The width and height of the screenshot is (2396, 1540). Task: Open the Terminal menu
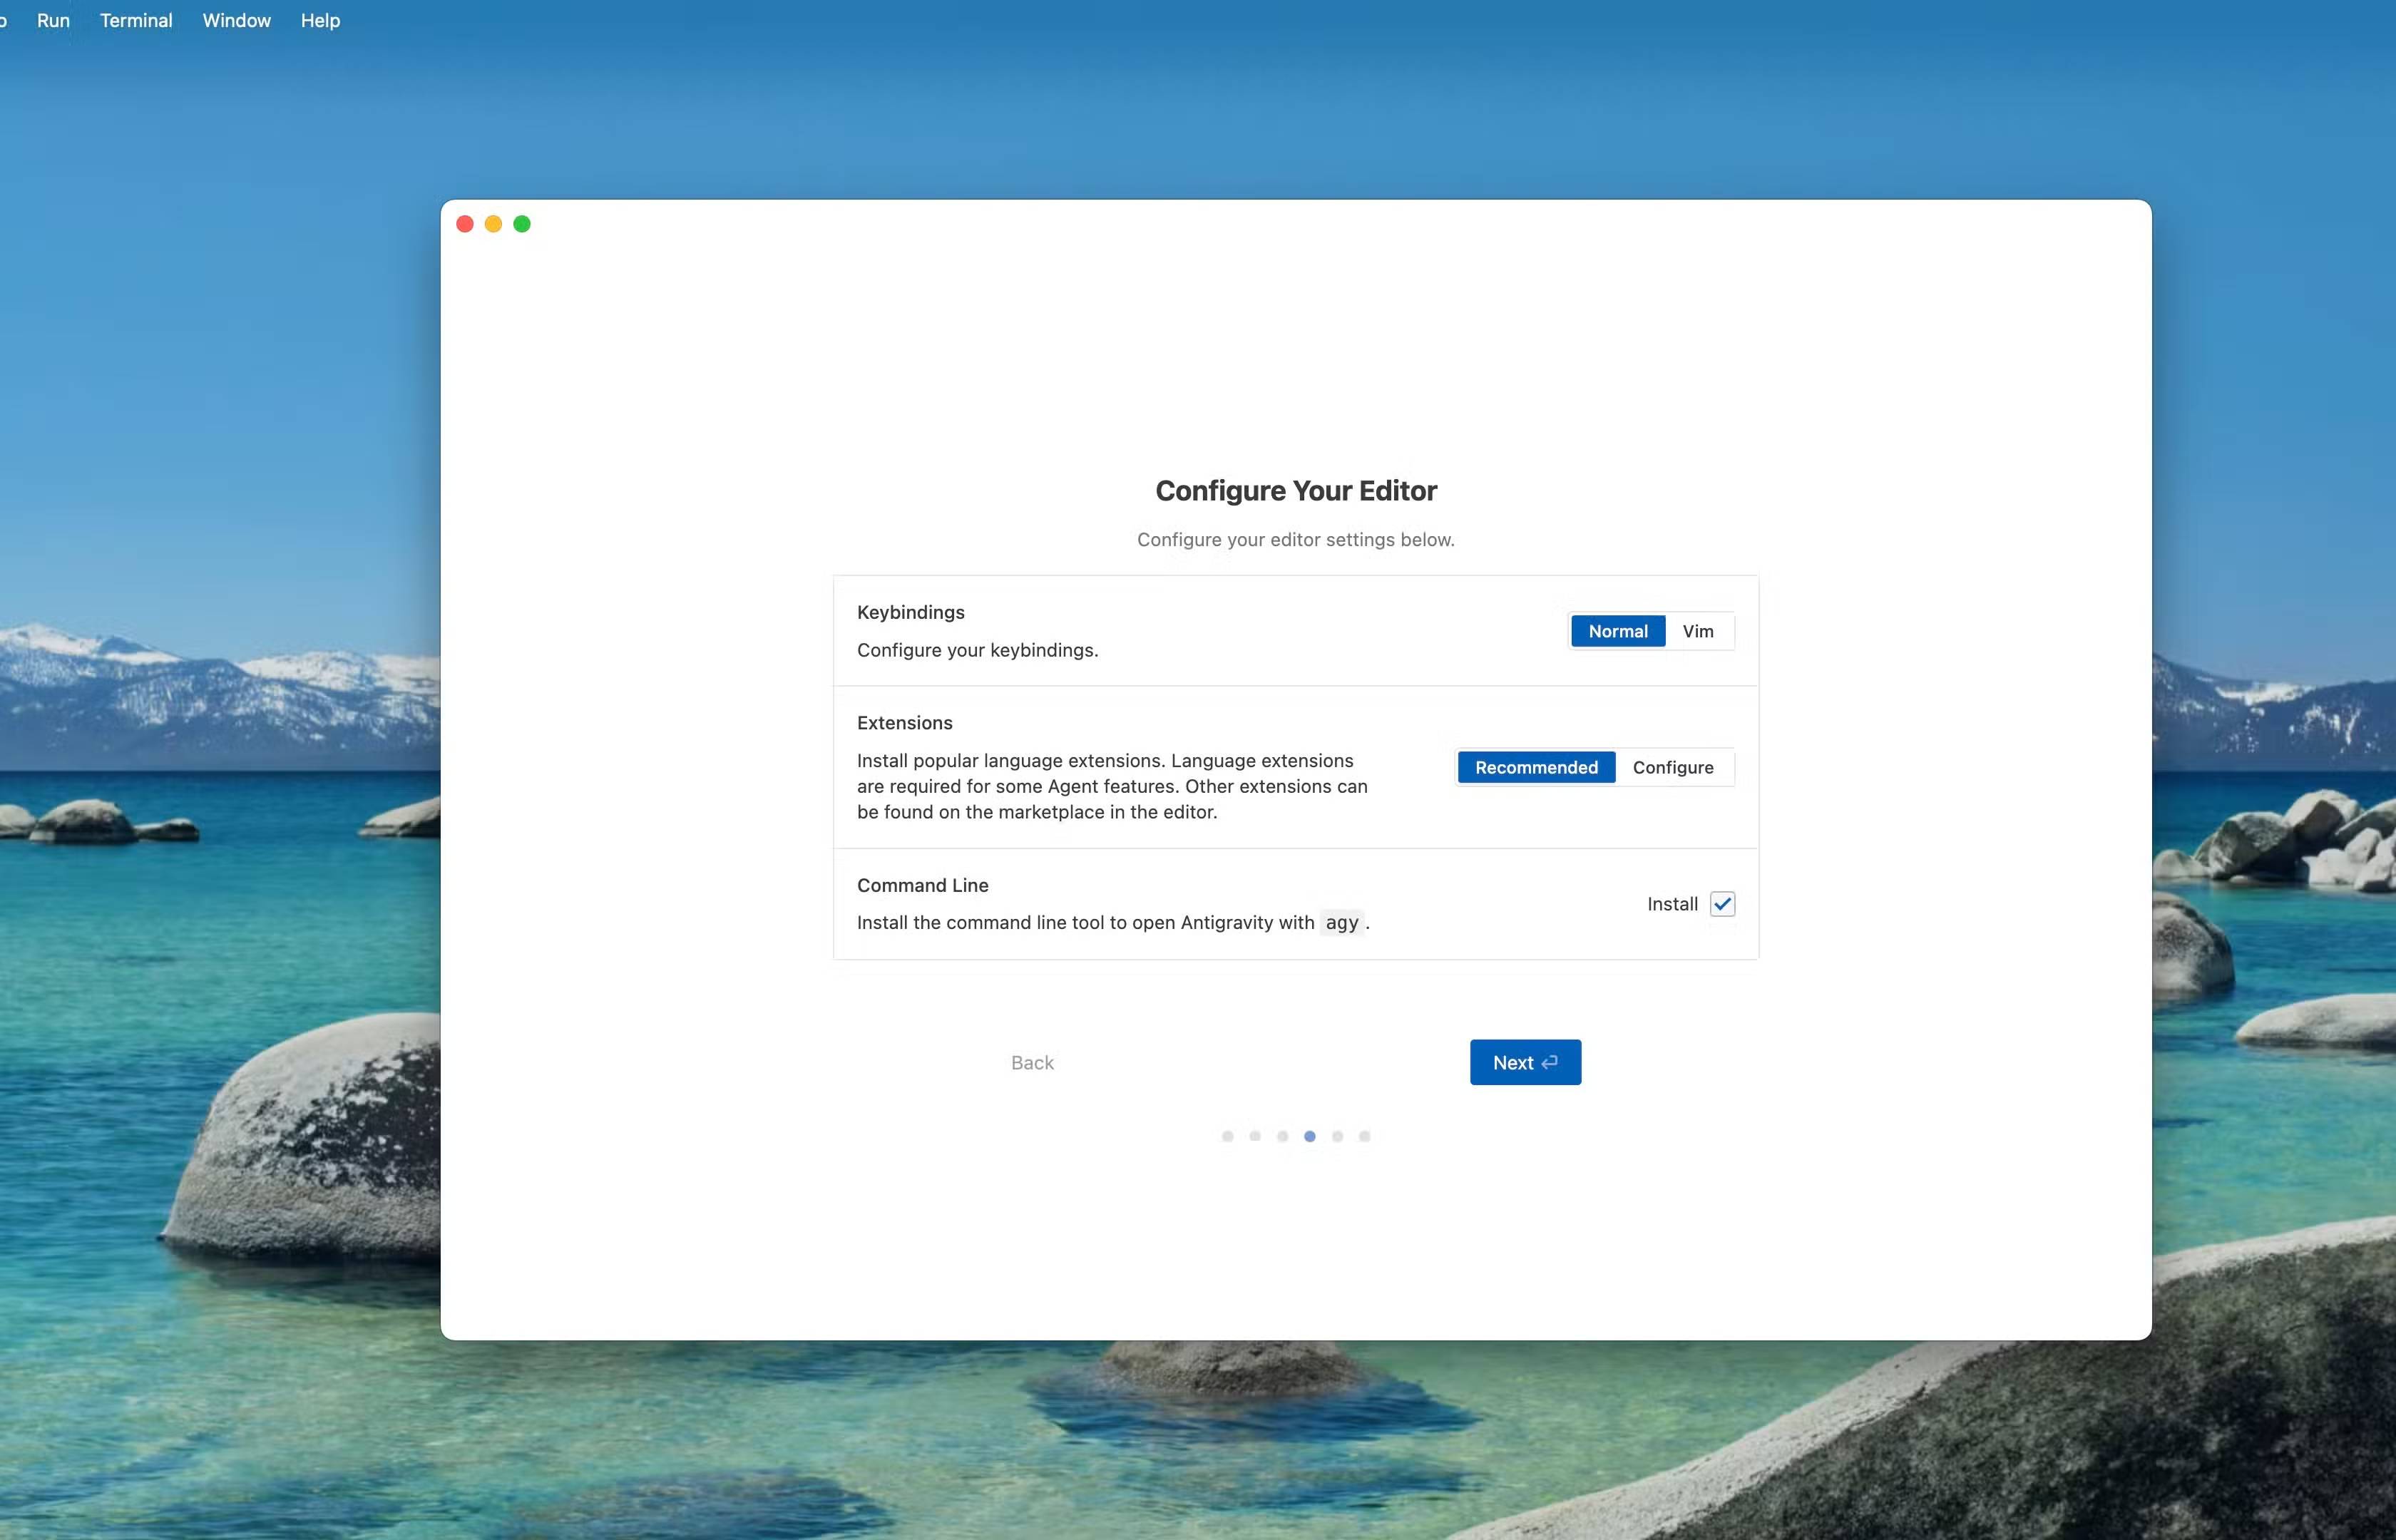136,20
